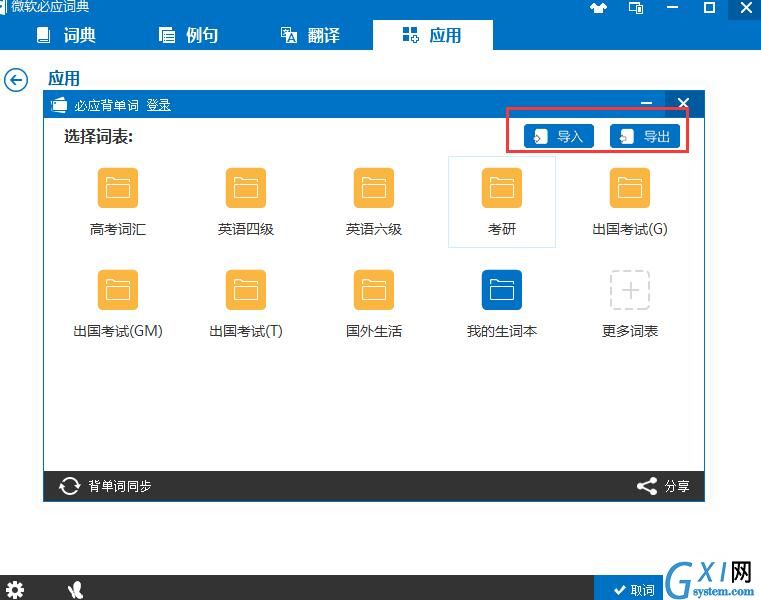Add more word lists with plus icon

pos(630,290)
